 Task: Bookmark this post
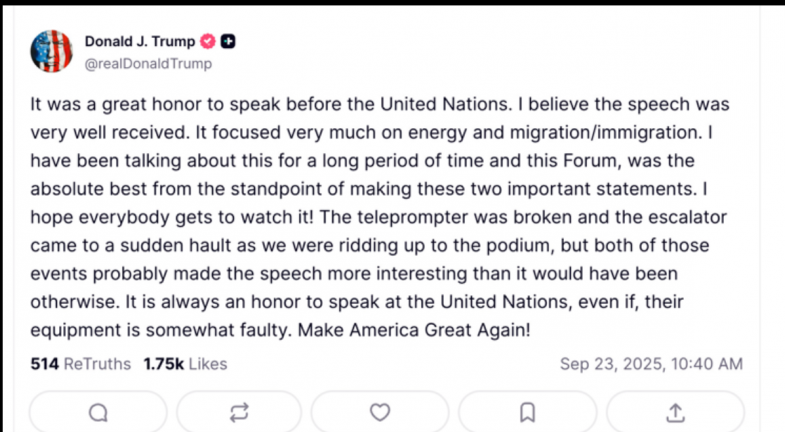[x=528, y=412]
